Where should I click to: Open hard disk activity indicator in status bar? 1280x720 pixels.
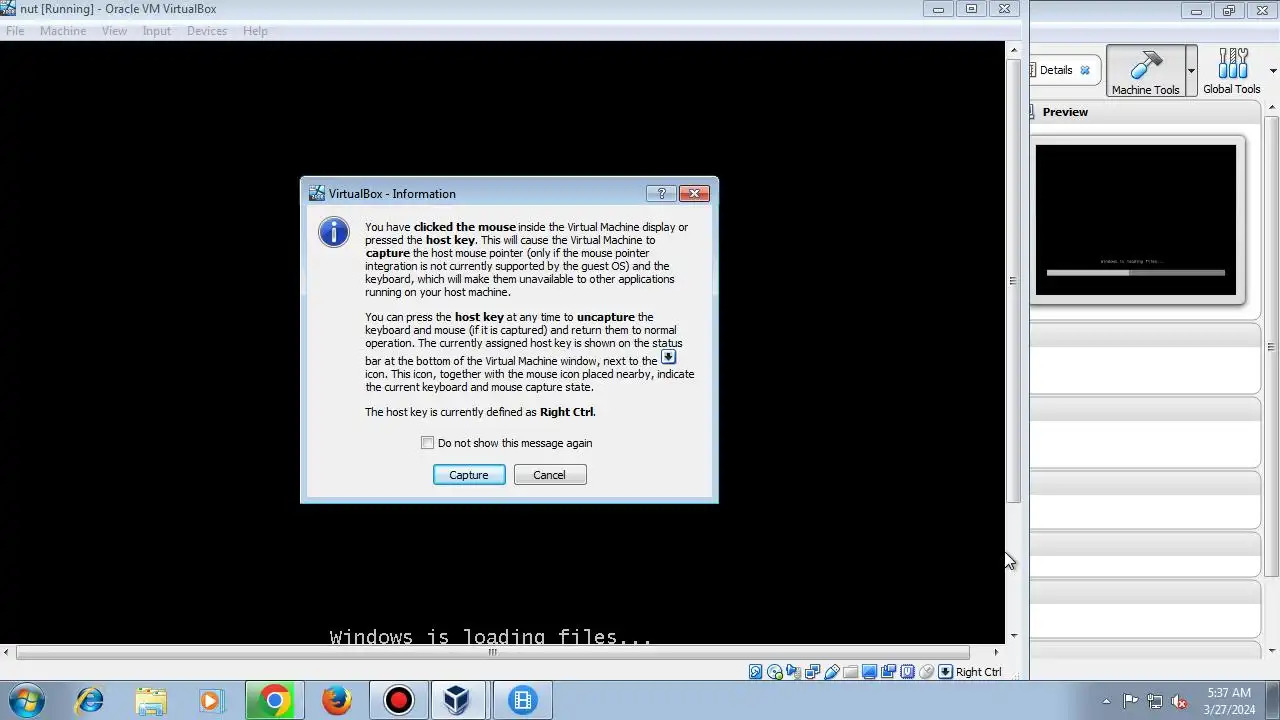(x=756, y=672)
